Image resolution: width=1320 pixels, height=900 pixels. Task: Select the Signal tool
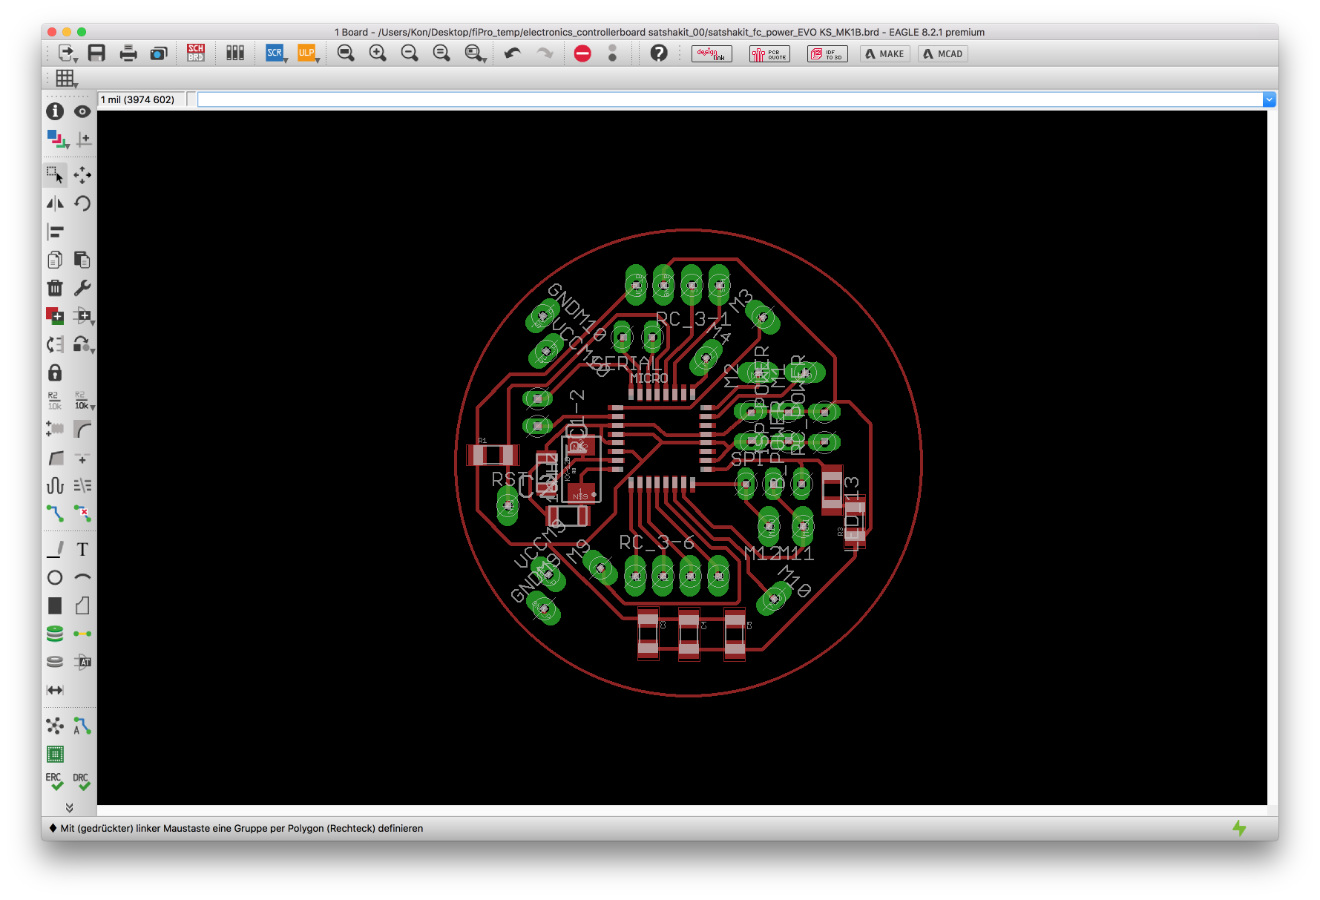[x=82, y=633]
